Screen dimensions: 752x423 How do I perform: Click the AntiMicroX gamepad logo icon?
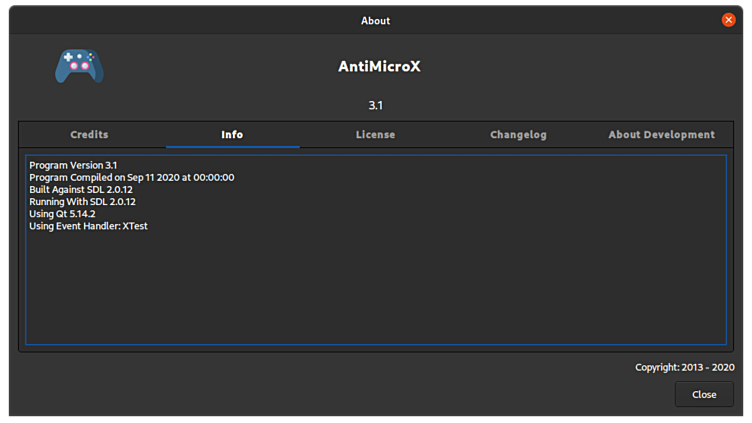79,66
